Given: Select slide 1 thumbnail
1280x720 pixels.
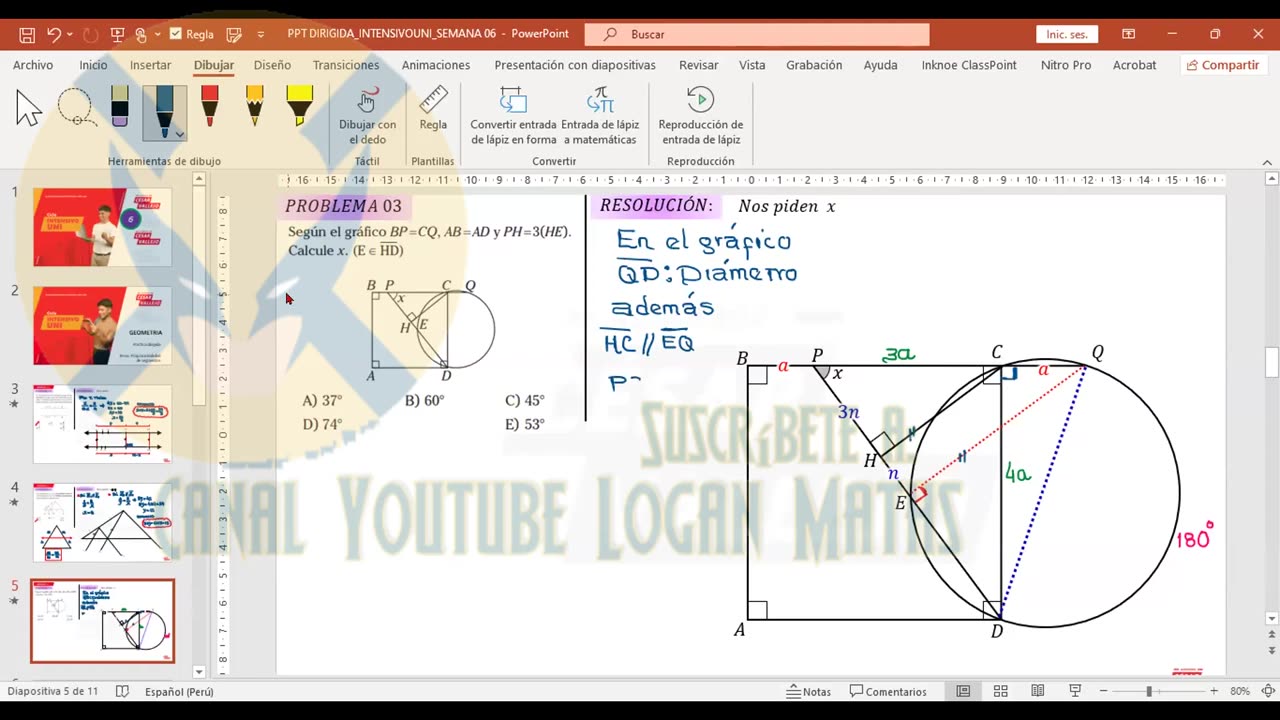Looking at the screenshot, I should (x=102, y=227).
